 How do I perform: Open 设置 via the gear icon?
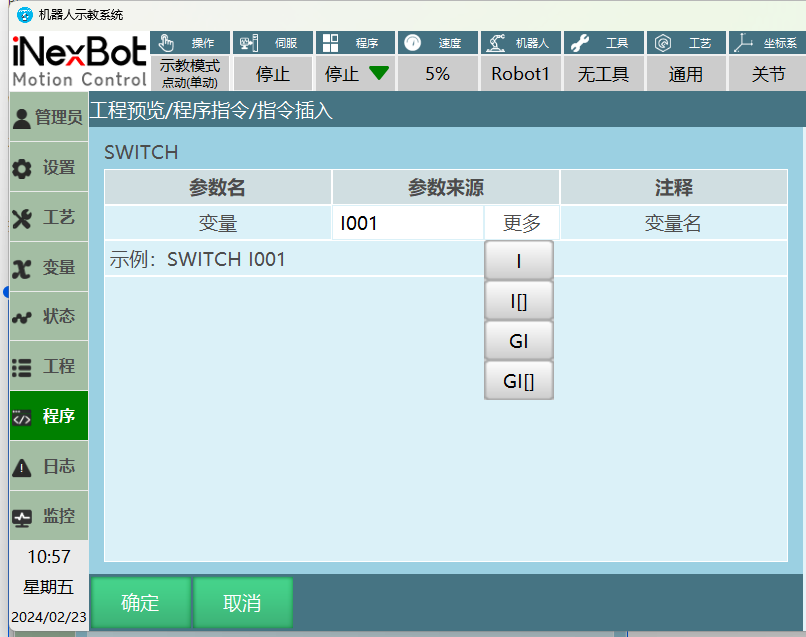pyautogui.click(x=21, y=169)
